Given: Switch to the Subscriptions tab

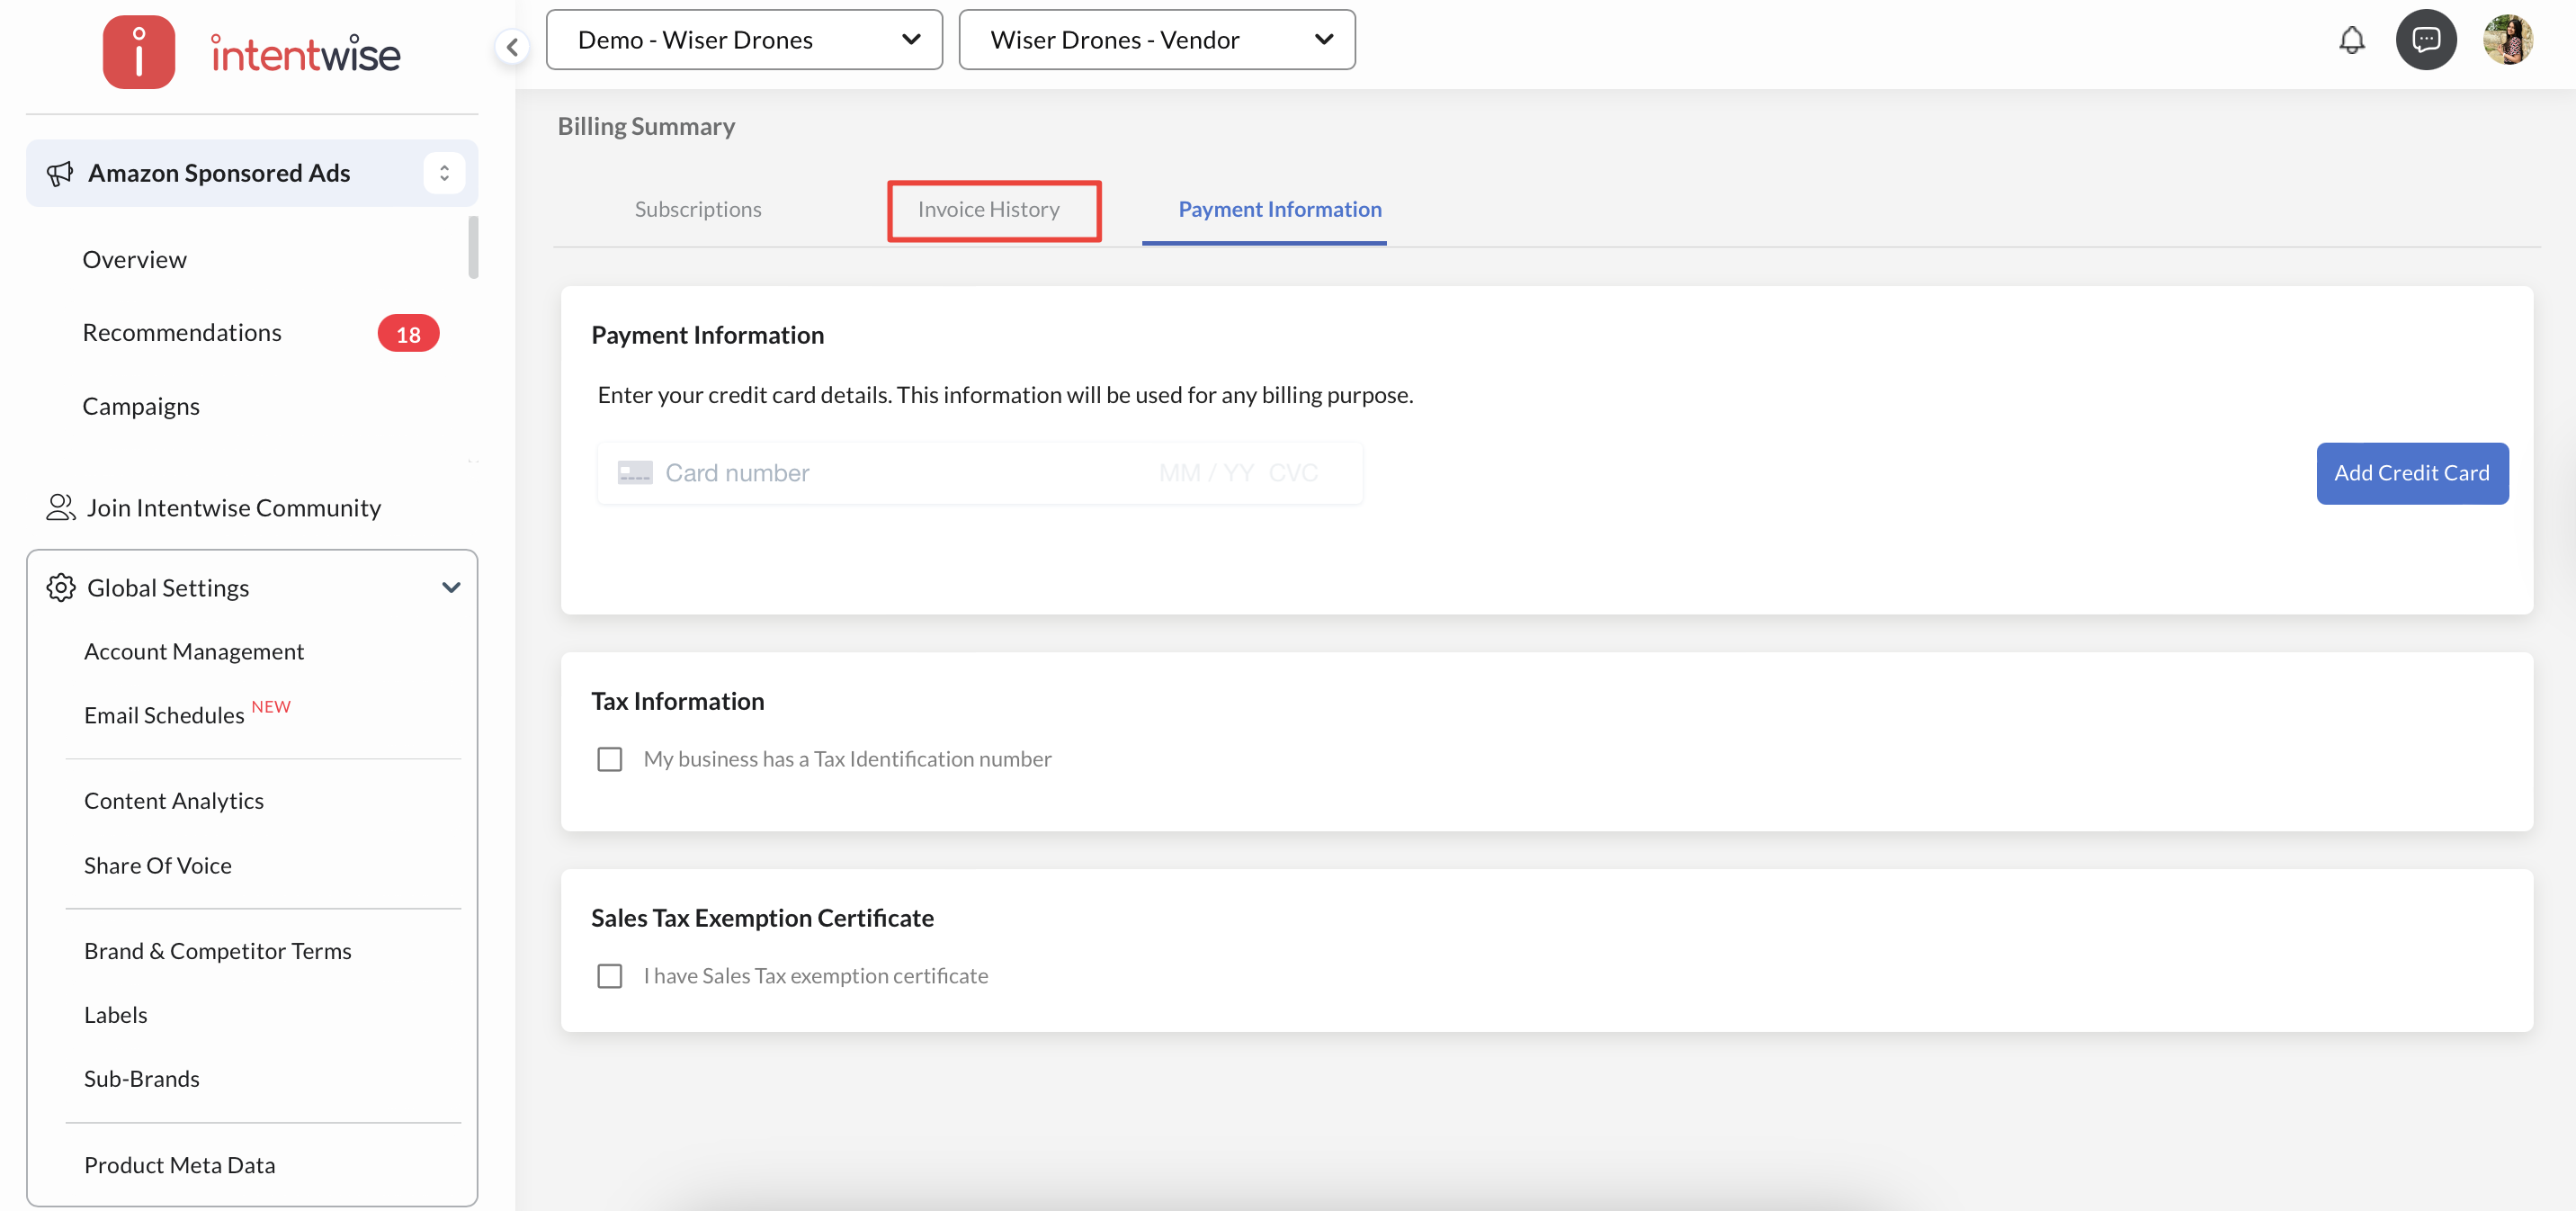Looking at the screenshot, I should click(697, 210).
